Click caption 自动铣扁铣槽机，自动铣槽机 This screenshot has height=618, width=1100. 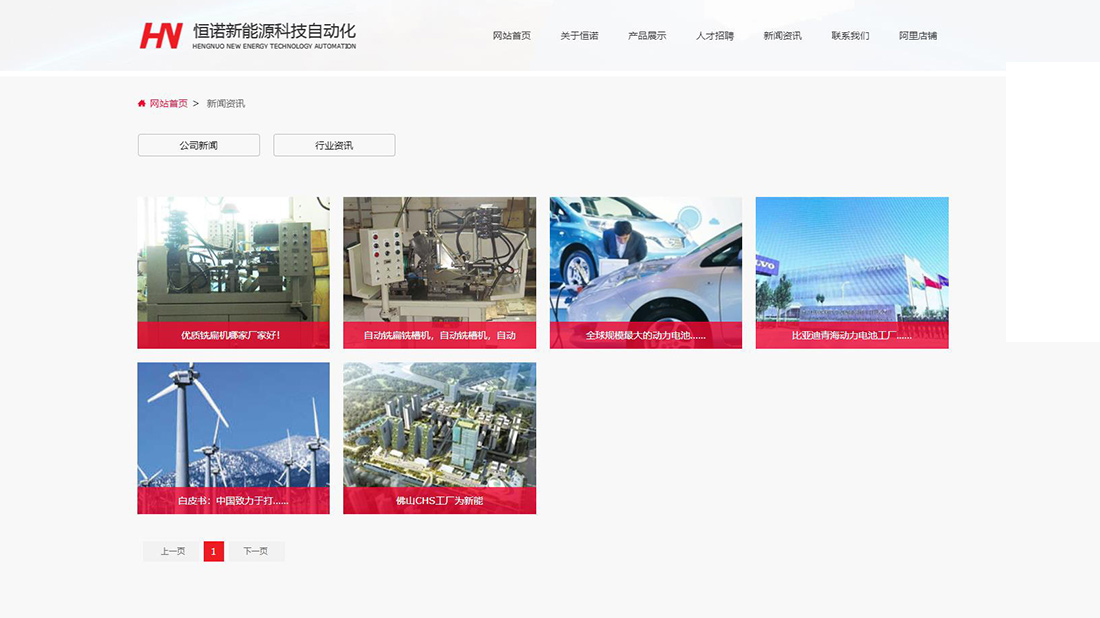click(439, 335)
